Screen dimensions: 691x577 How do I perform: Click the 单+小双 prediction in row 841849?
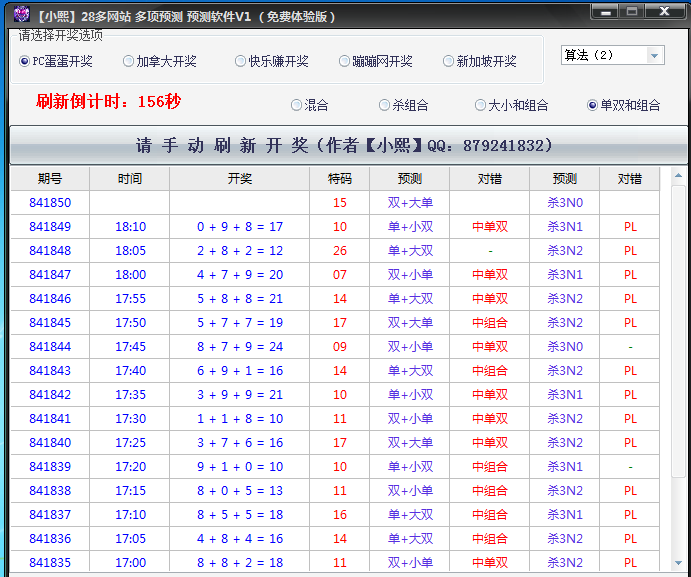tap(410, 227)
